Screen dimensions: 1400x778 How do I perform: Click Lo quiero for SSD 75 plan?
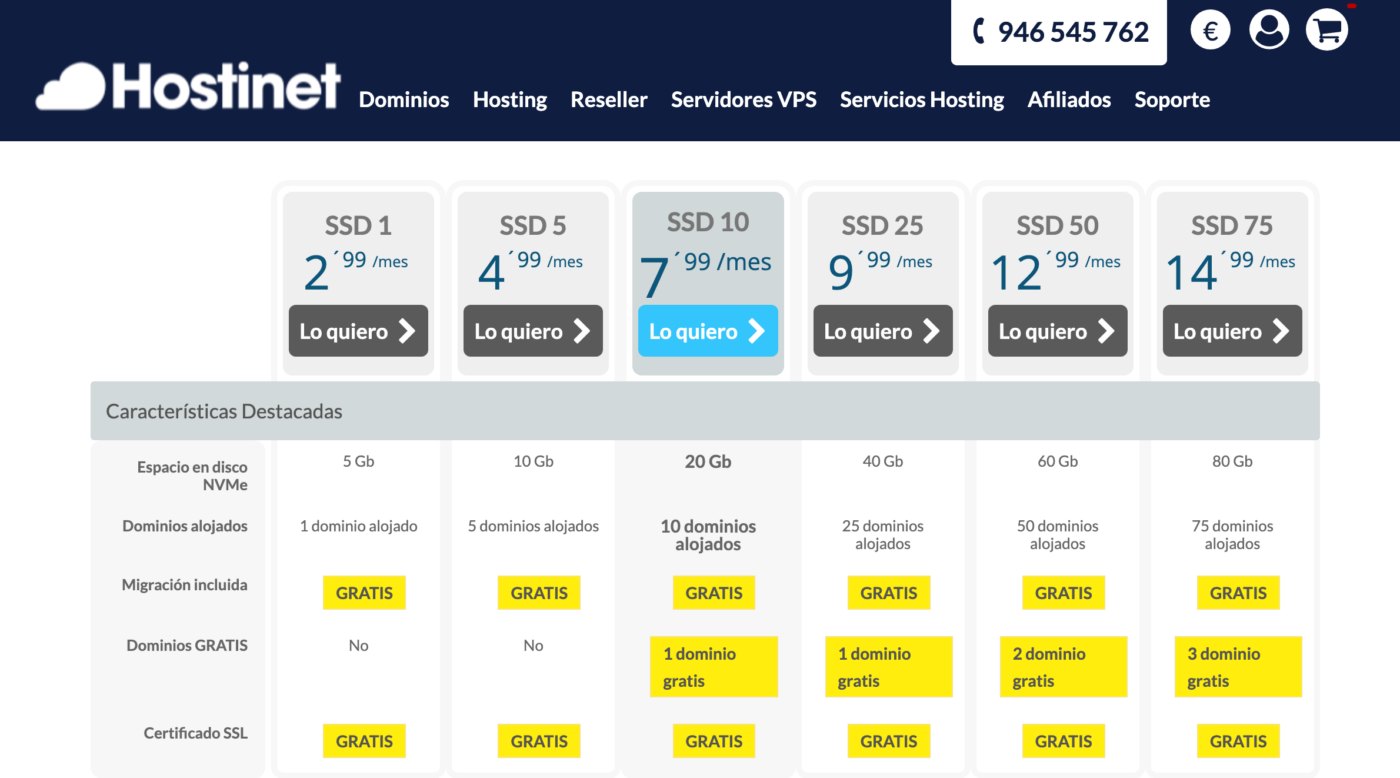[1232, 331]
